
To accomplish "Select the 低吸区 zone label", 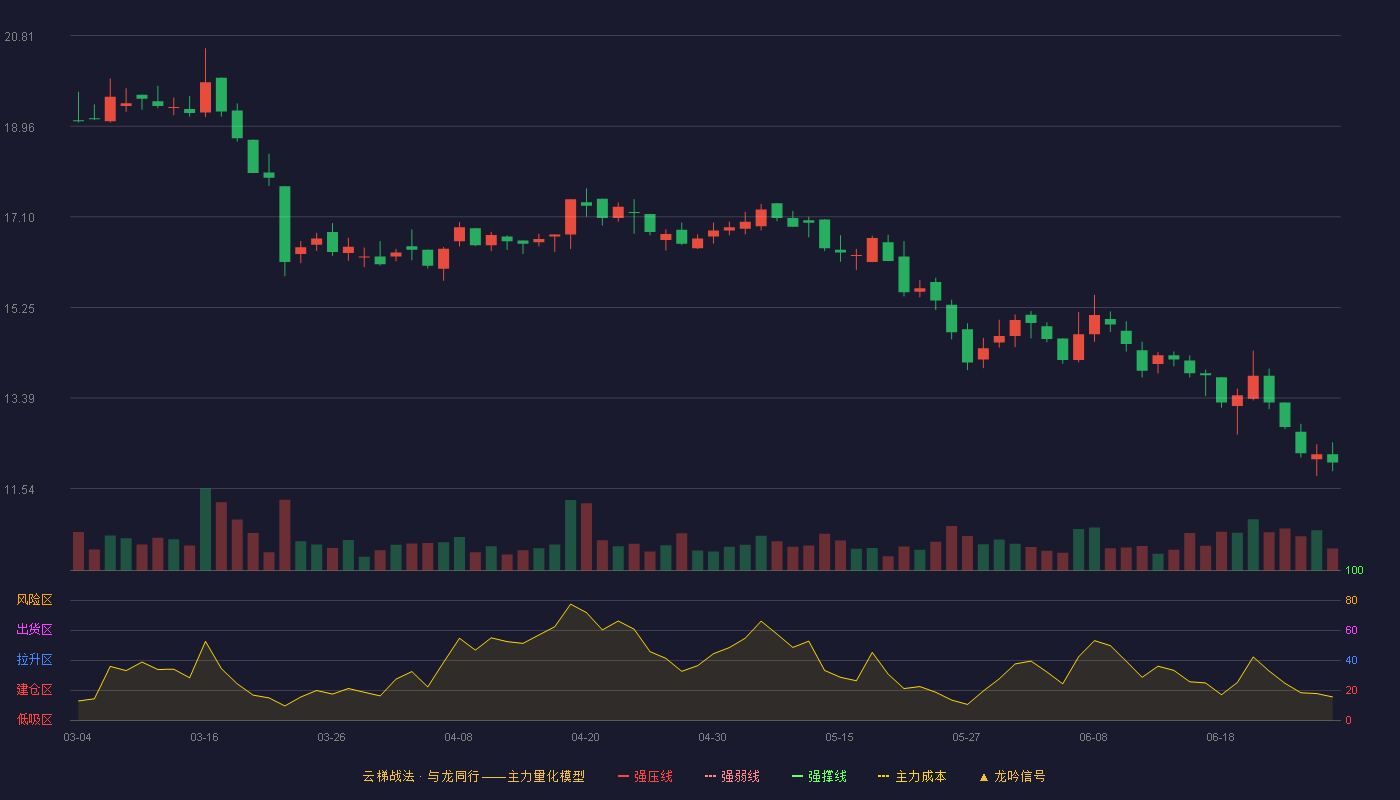I will click(x=34, y=719).
